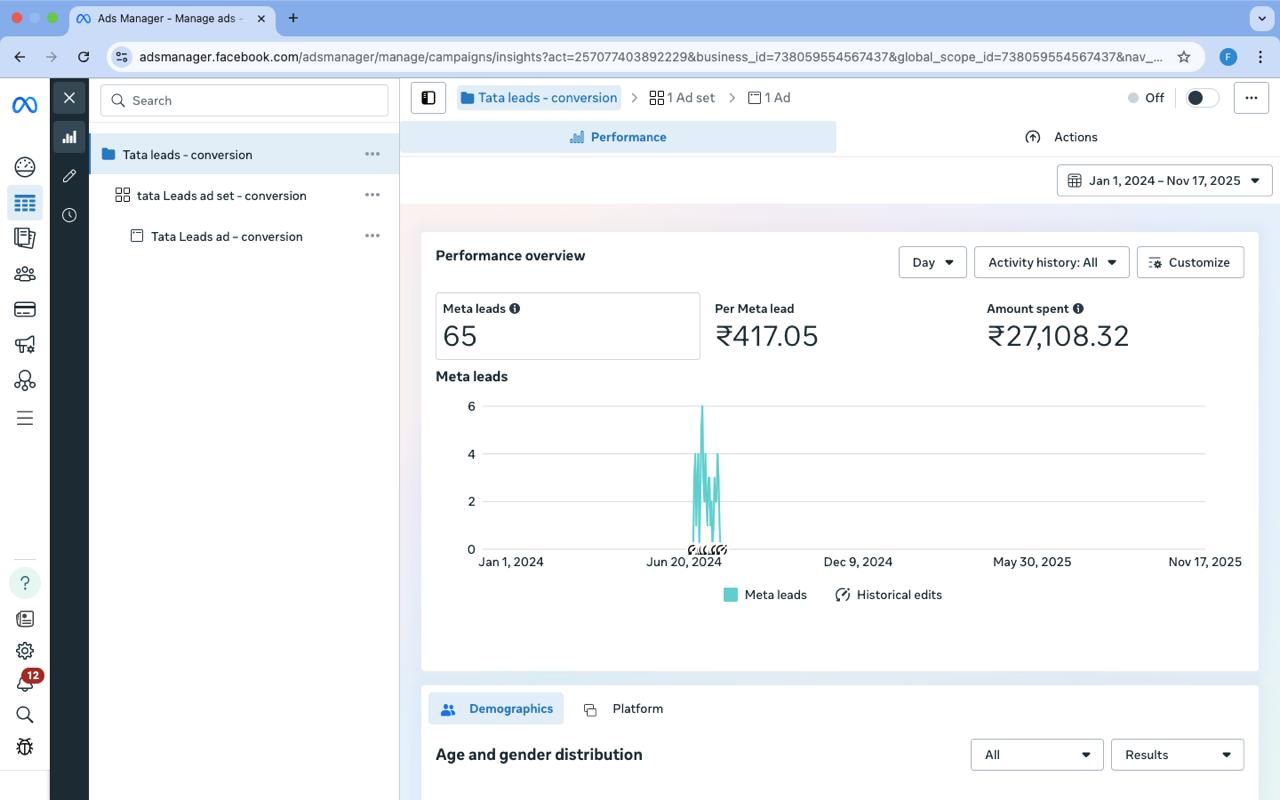Click the 1 Ad set breadcrumb
The width and height of the screenshot is (1280, 800).
point(682,98)
